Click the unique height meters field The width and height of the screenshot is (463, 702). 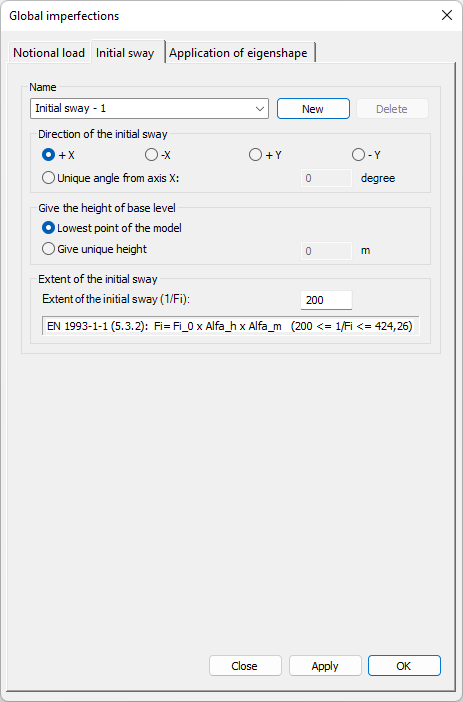[326, 251]
